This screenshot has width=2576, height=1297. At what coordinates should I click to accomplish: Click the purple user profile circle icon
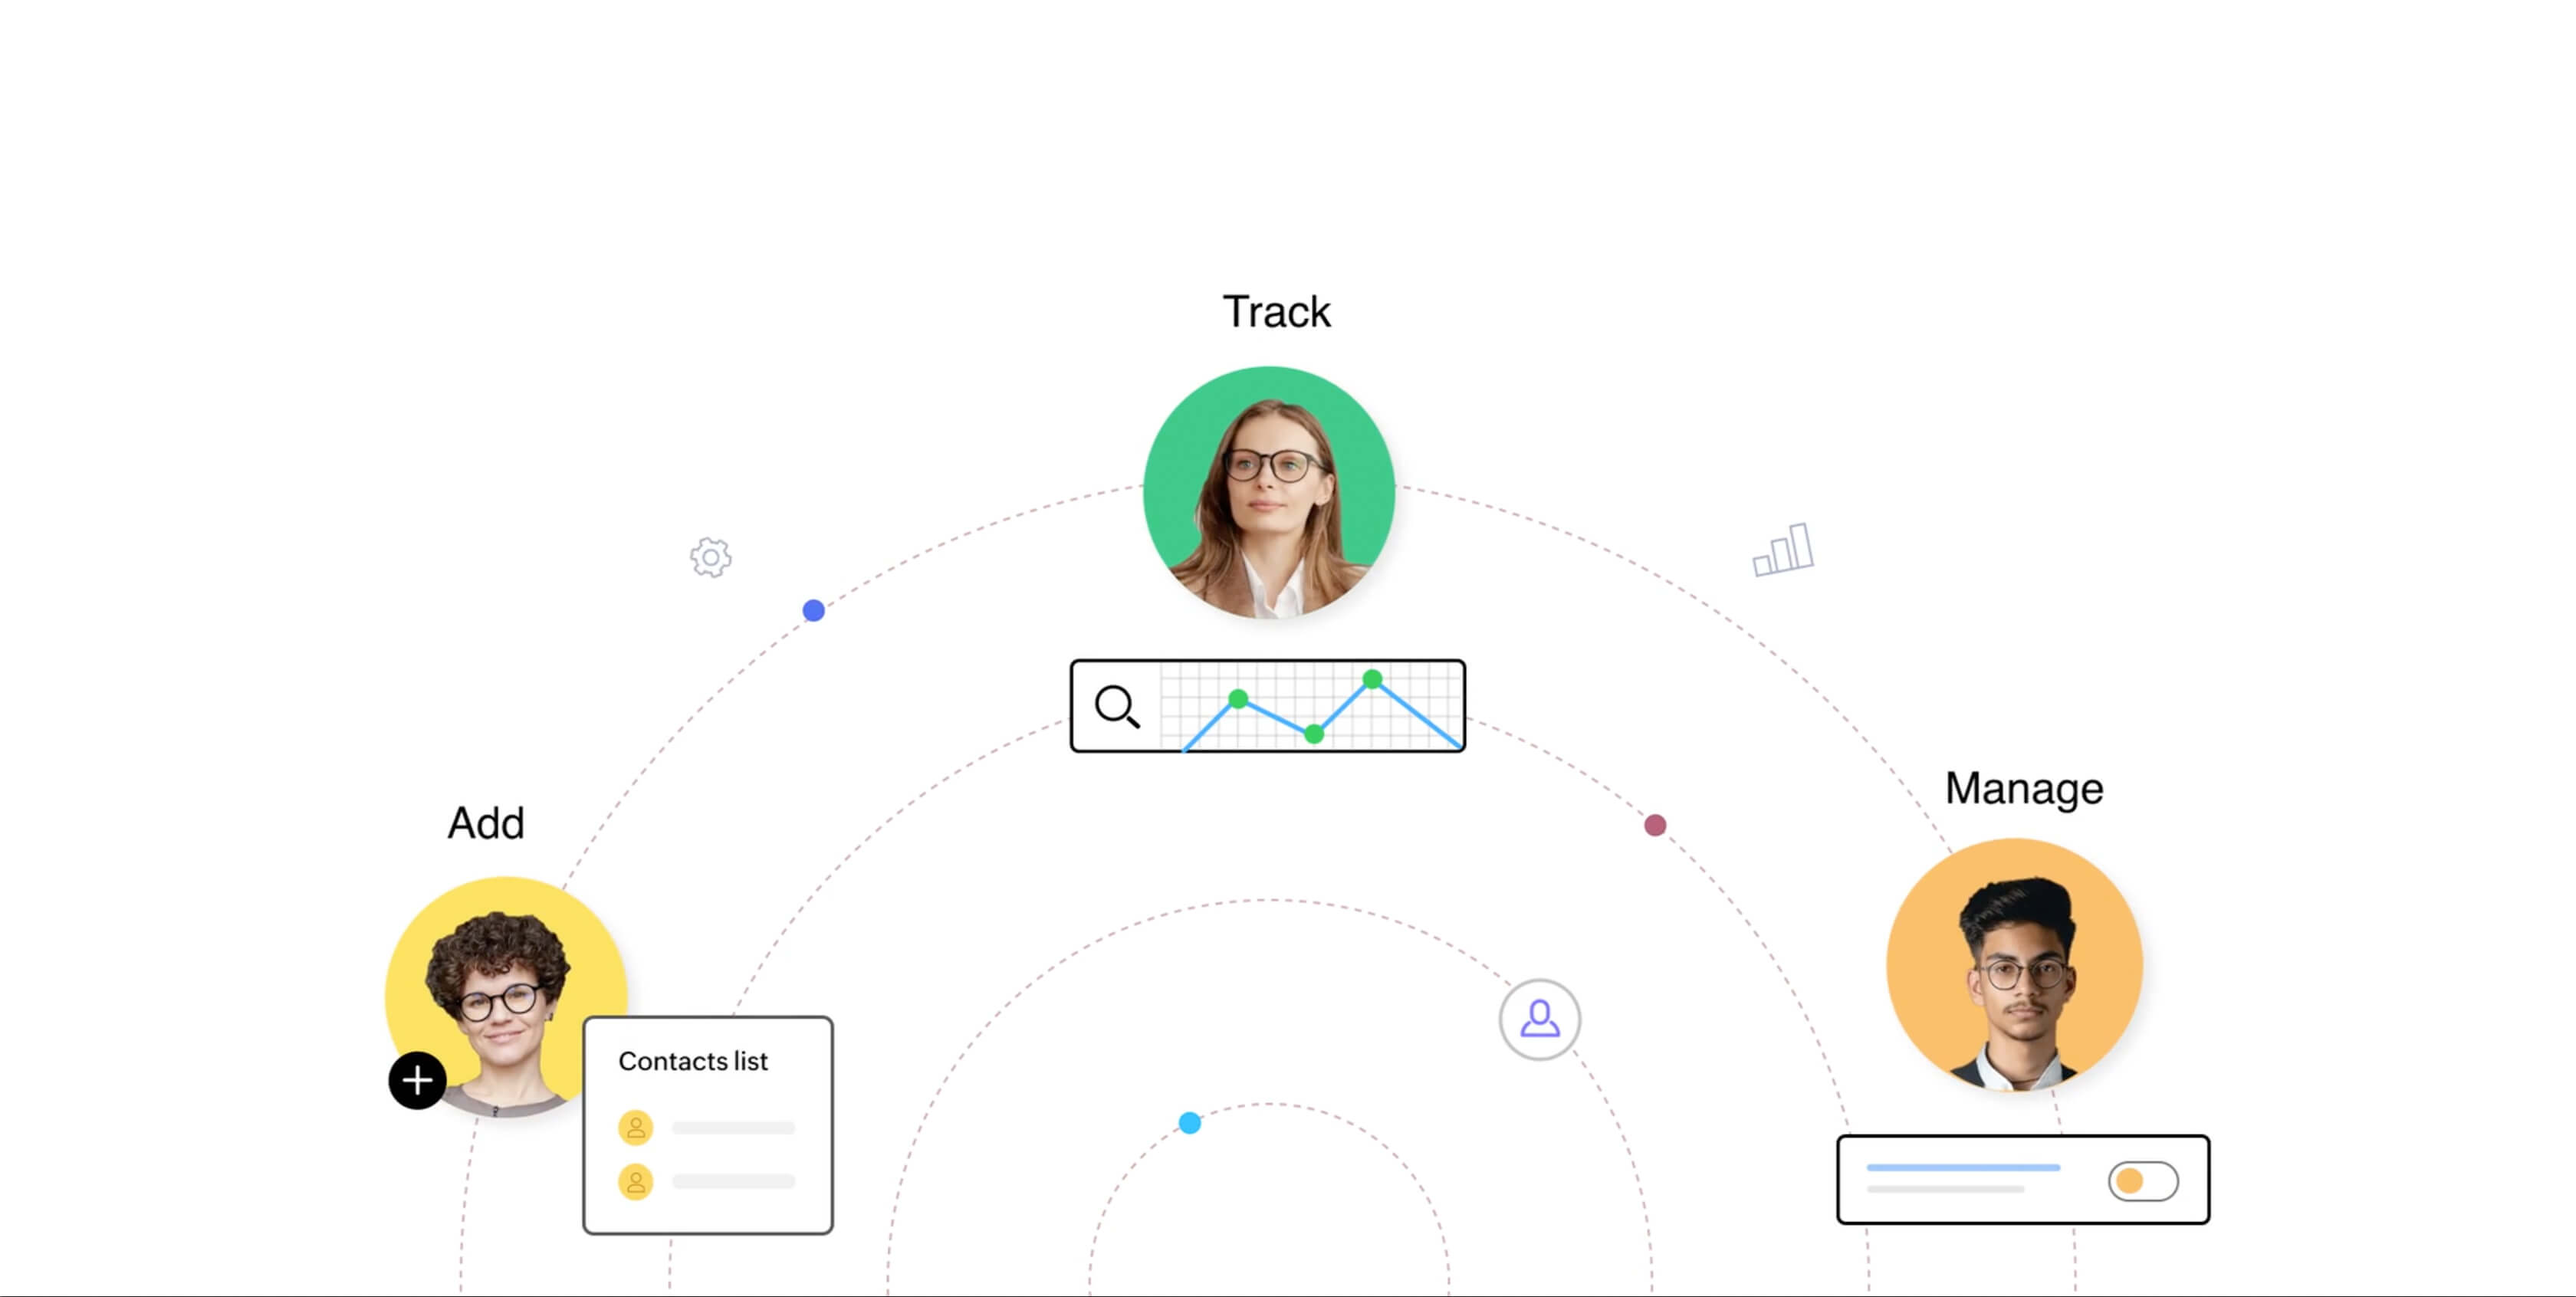1539,1019
